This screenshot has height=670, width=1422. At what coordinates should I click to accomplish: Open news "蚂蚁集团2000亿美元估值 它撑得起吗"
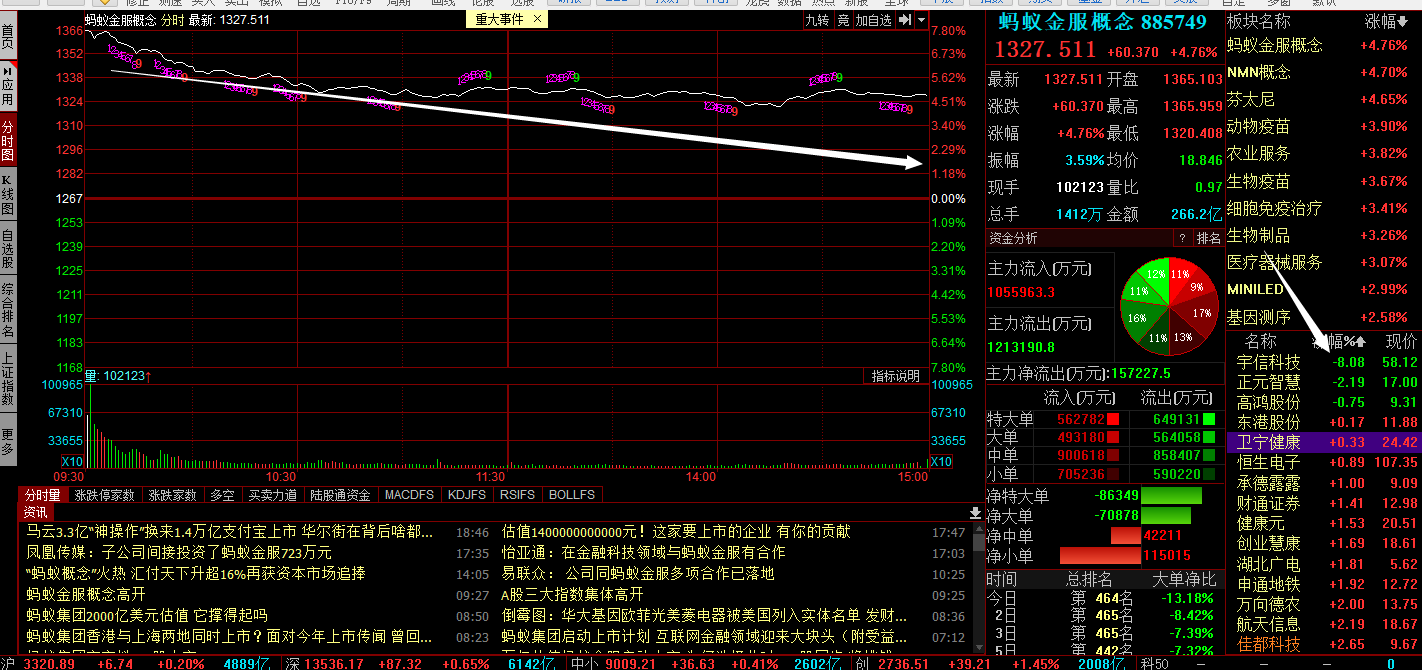147,616
